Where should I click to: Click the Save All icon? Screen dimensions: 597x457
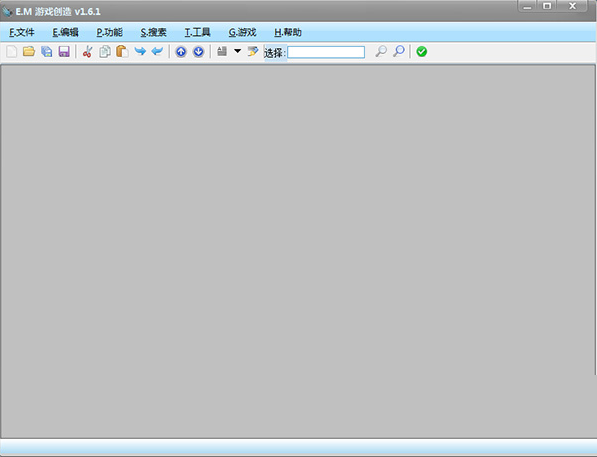point(46,51)
